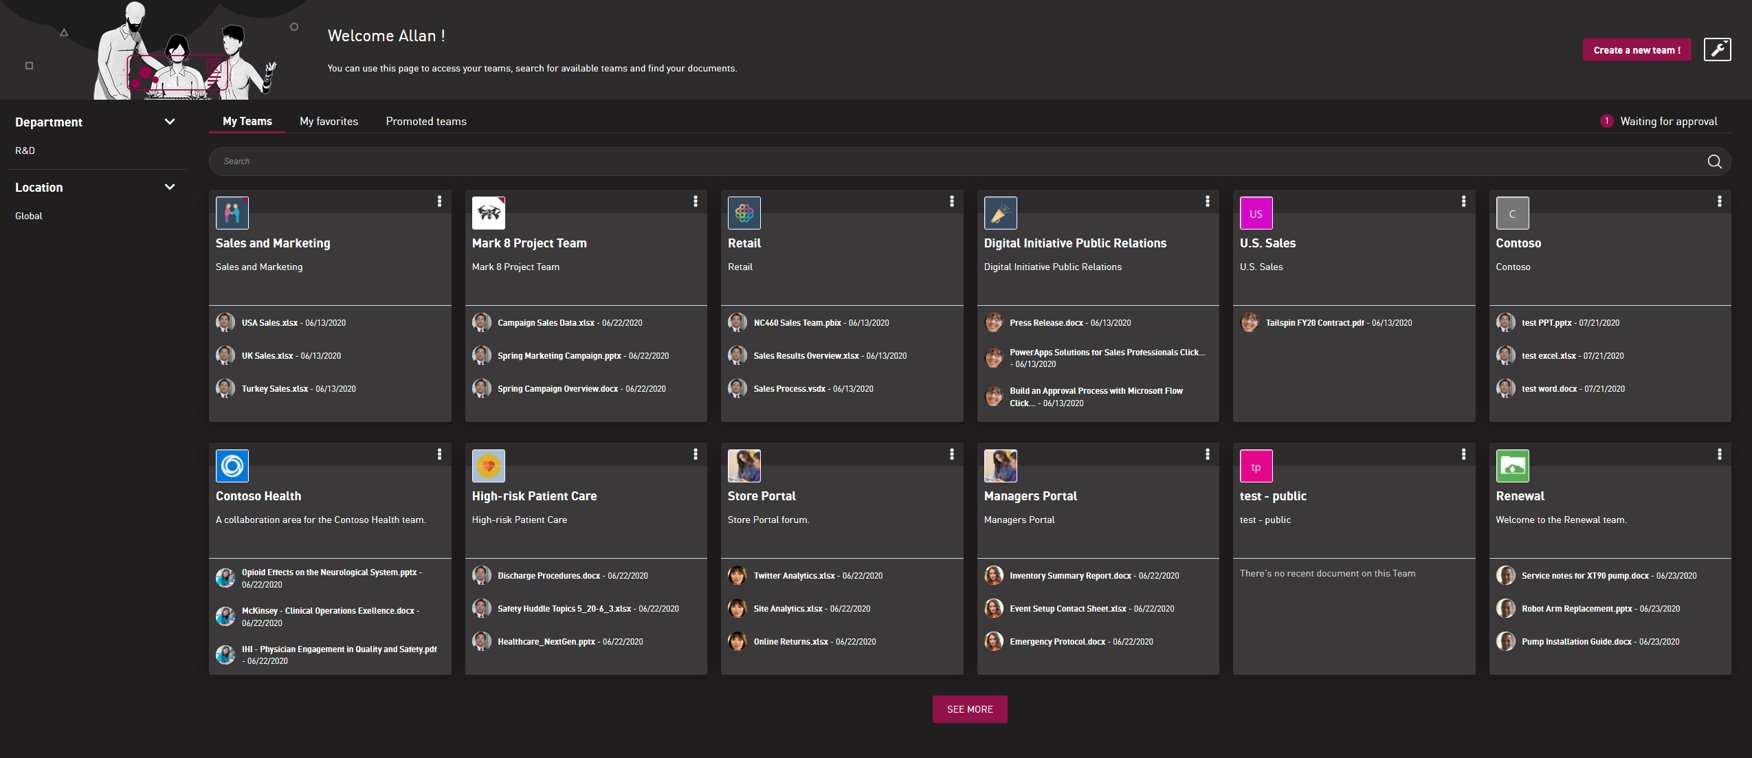Open UK Sales.xlsx document

267,356
